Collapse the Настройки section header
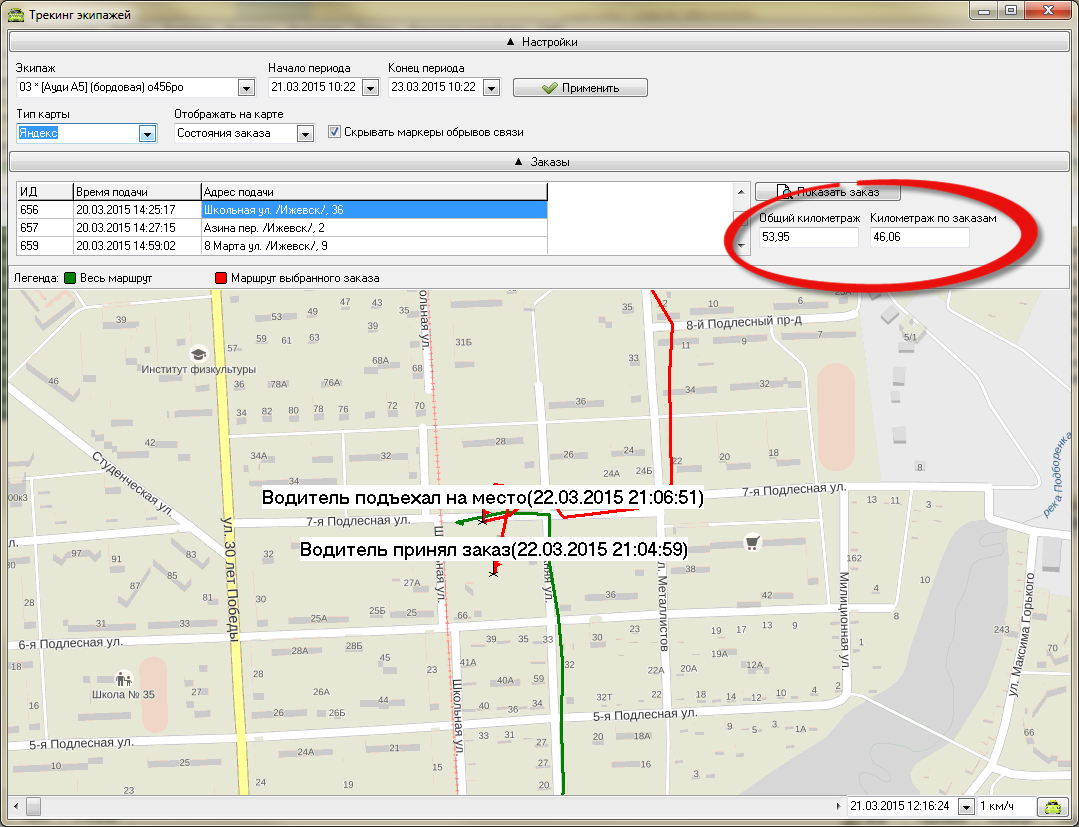Image resolution: width=1079 pixels, height=827 pixels. coord(541,42)
